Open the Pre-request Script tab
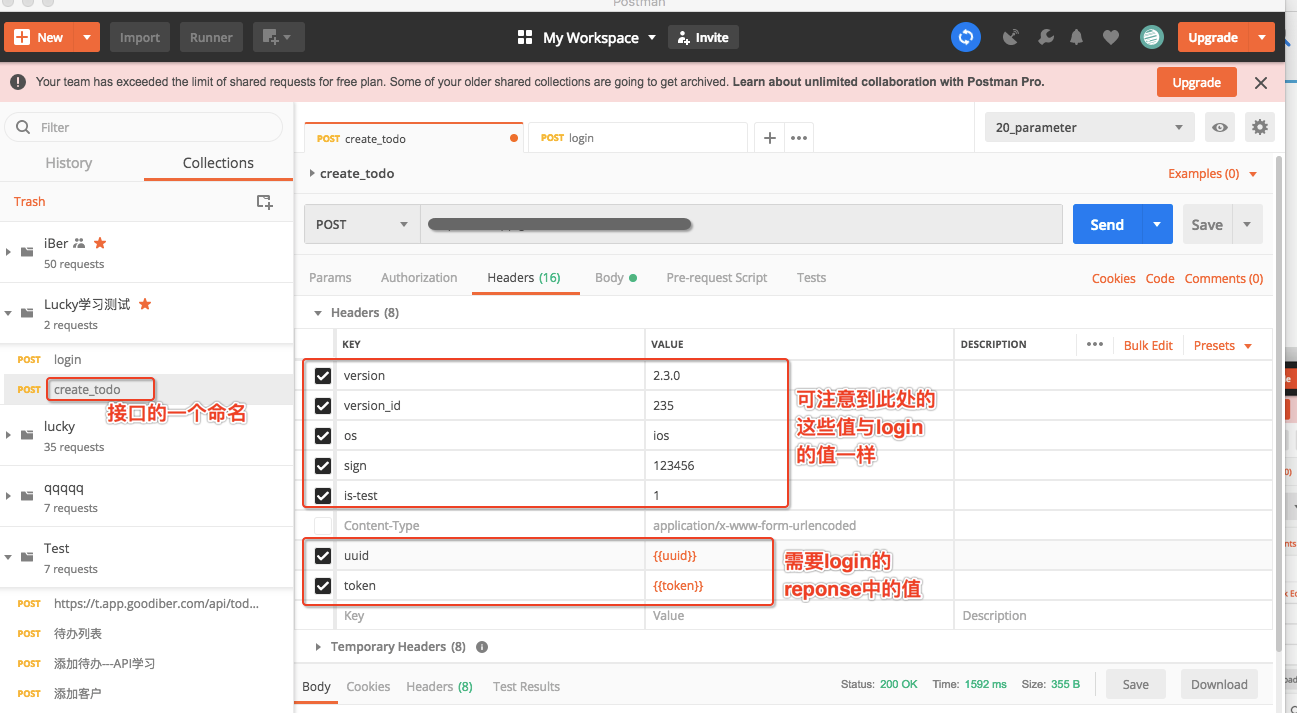The image size is (1297, 713). [x=717, y=278]
